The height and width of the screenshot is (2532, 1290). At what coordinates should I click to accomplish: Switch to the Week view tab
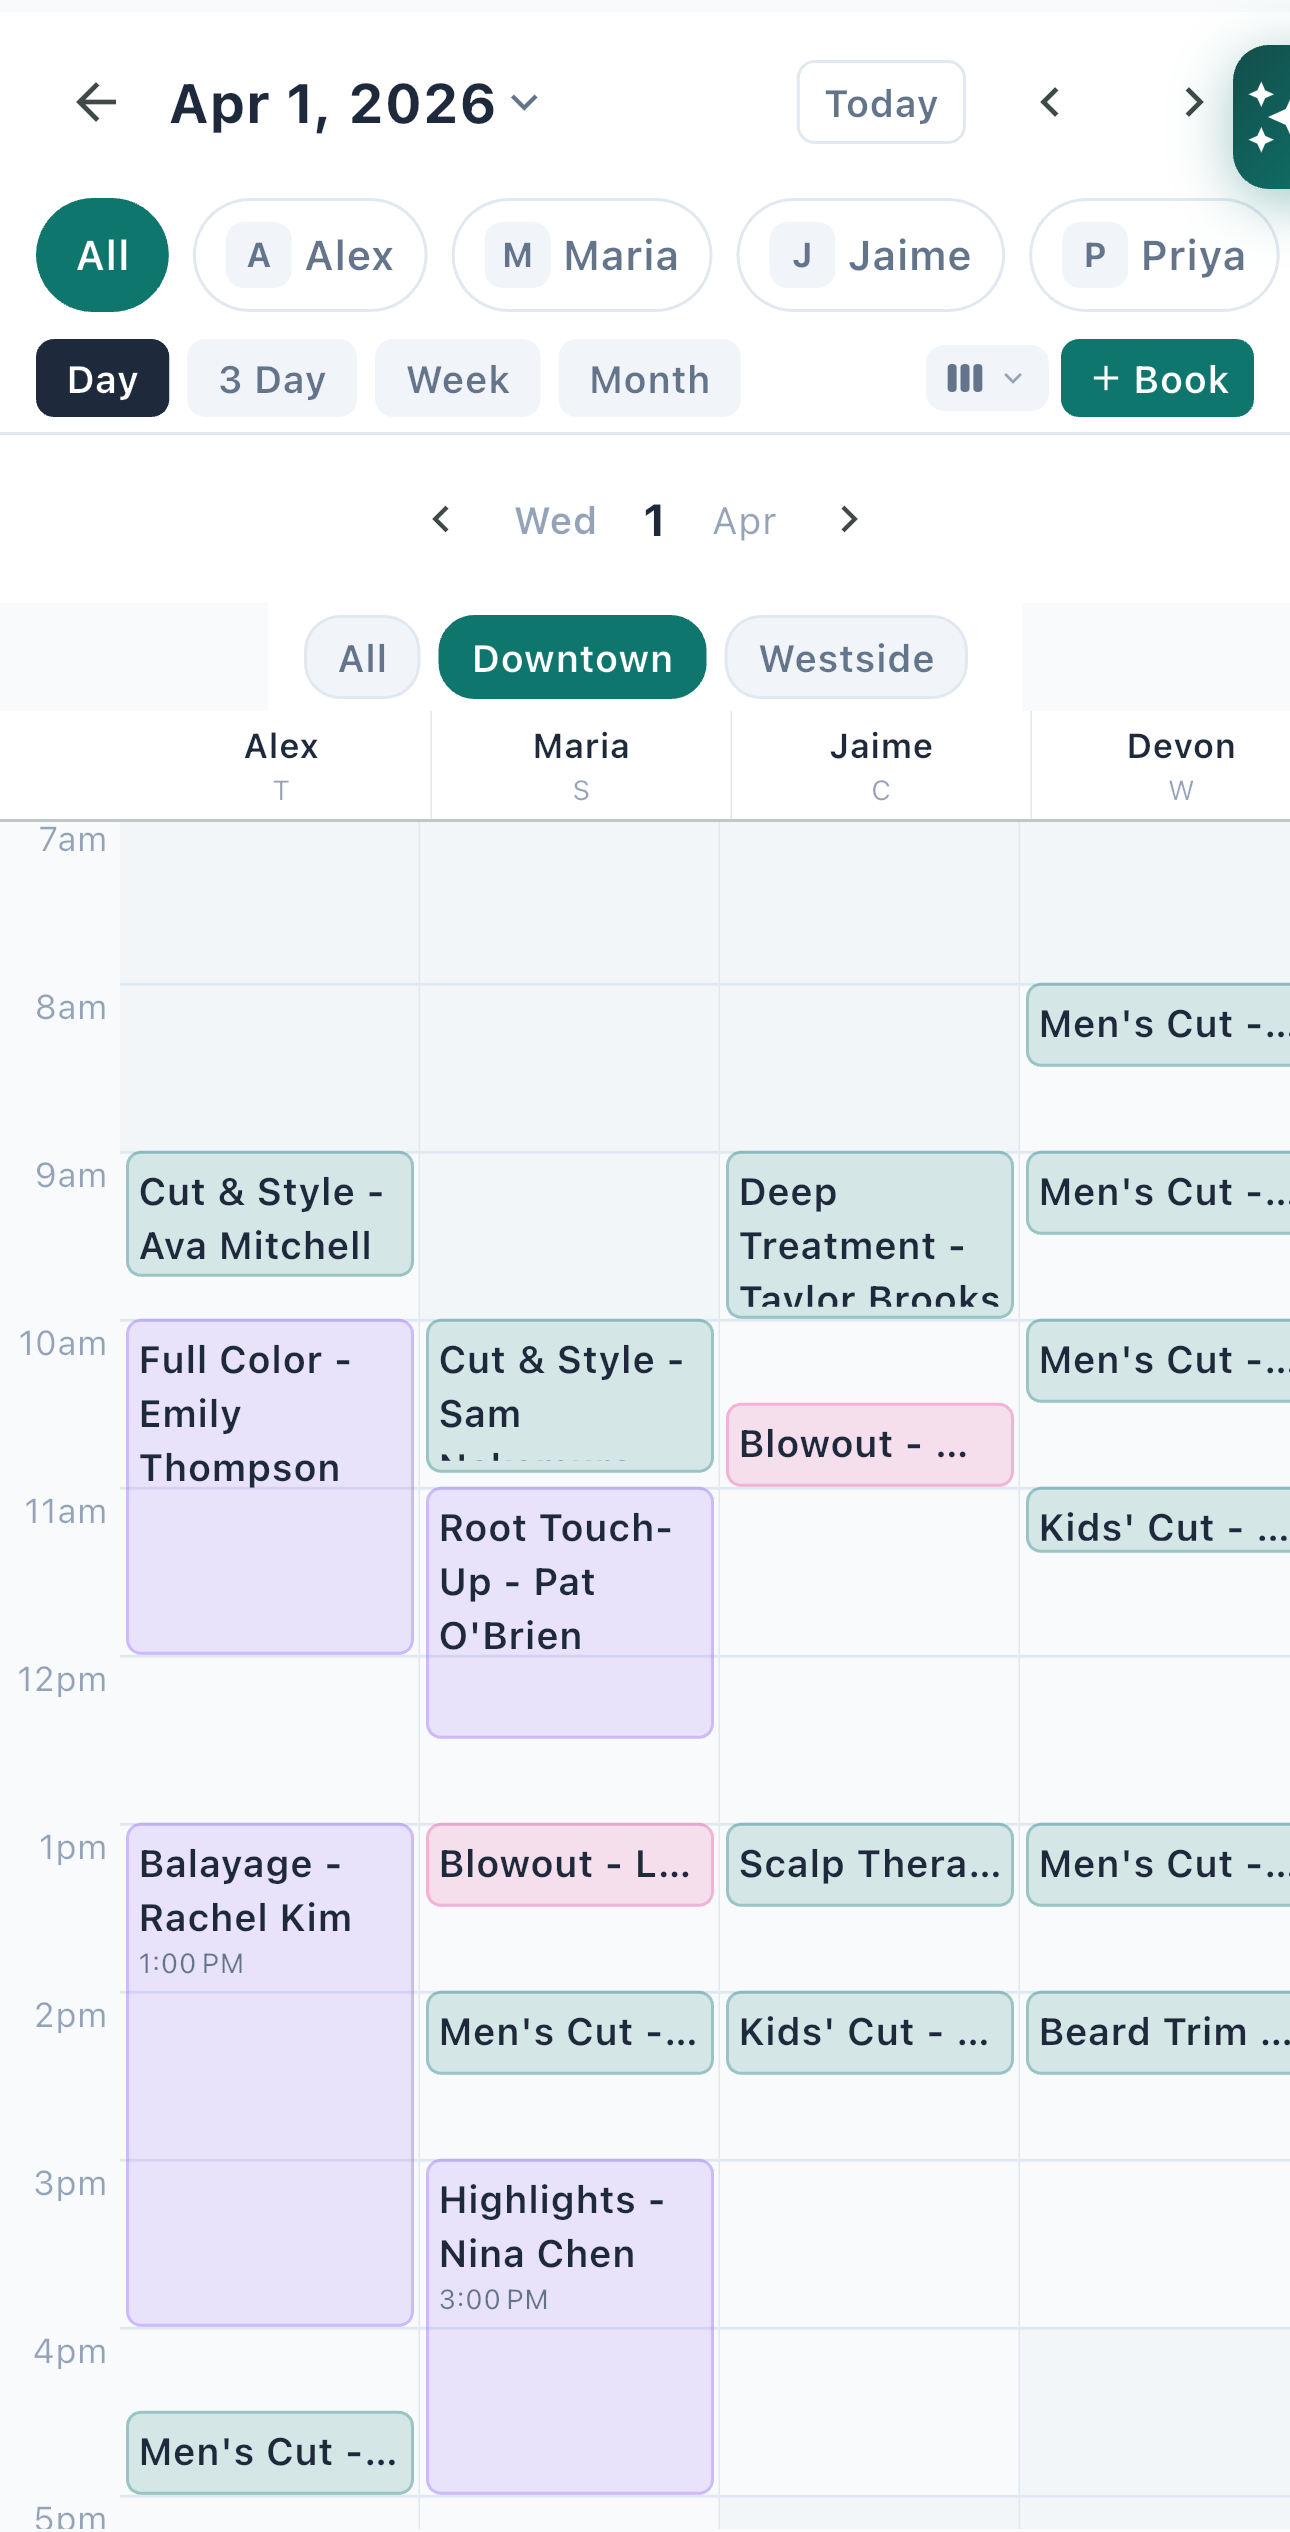pos(458,379)
